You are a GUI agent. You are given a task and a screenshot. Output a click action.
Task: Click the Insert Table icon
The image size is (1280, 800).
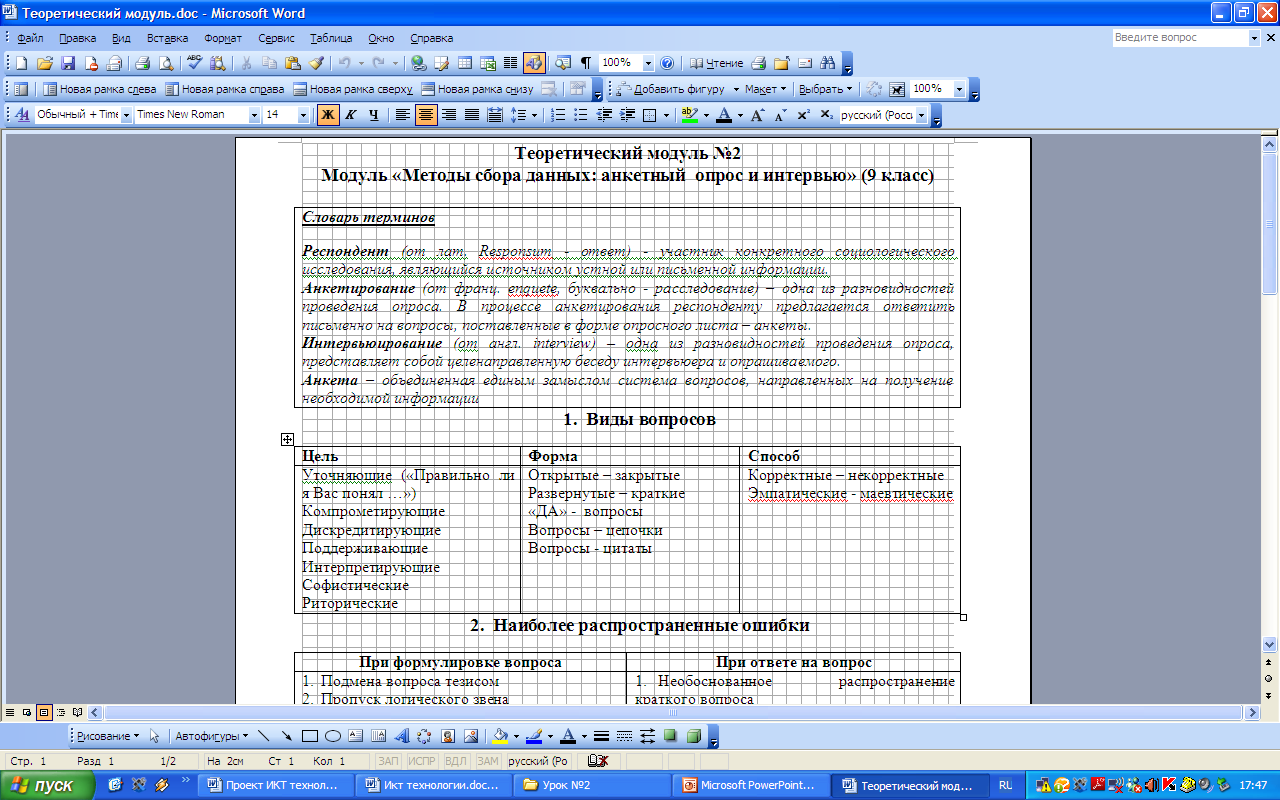pyautogui.click(x=464, y=63)
